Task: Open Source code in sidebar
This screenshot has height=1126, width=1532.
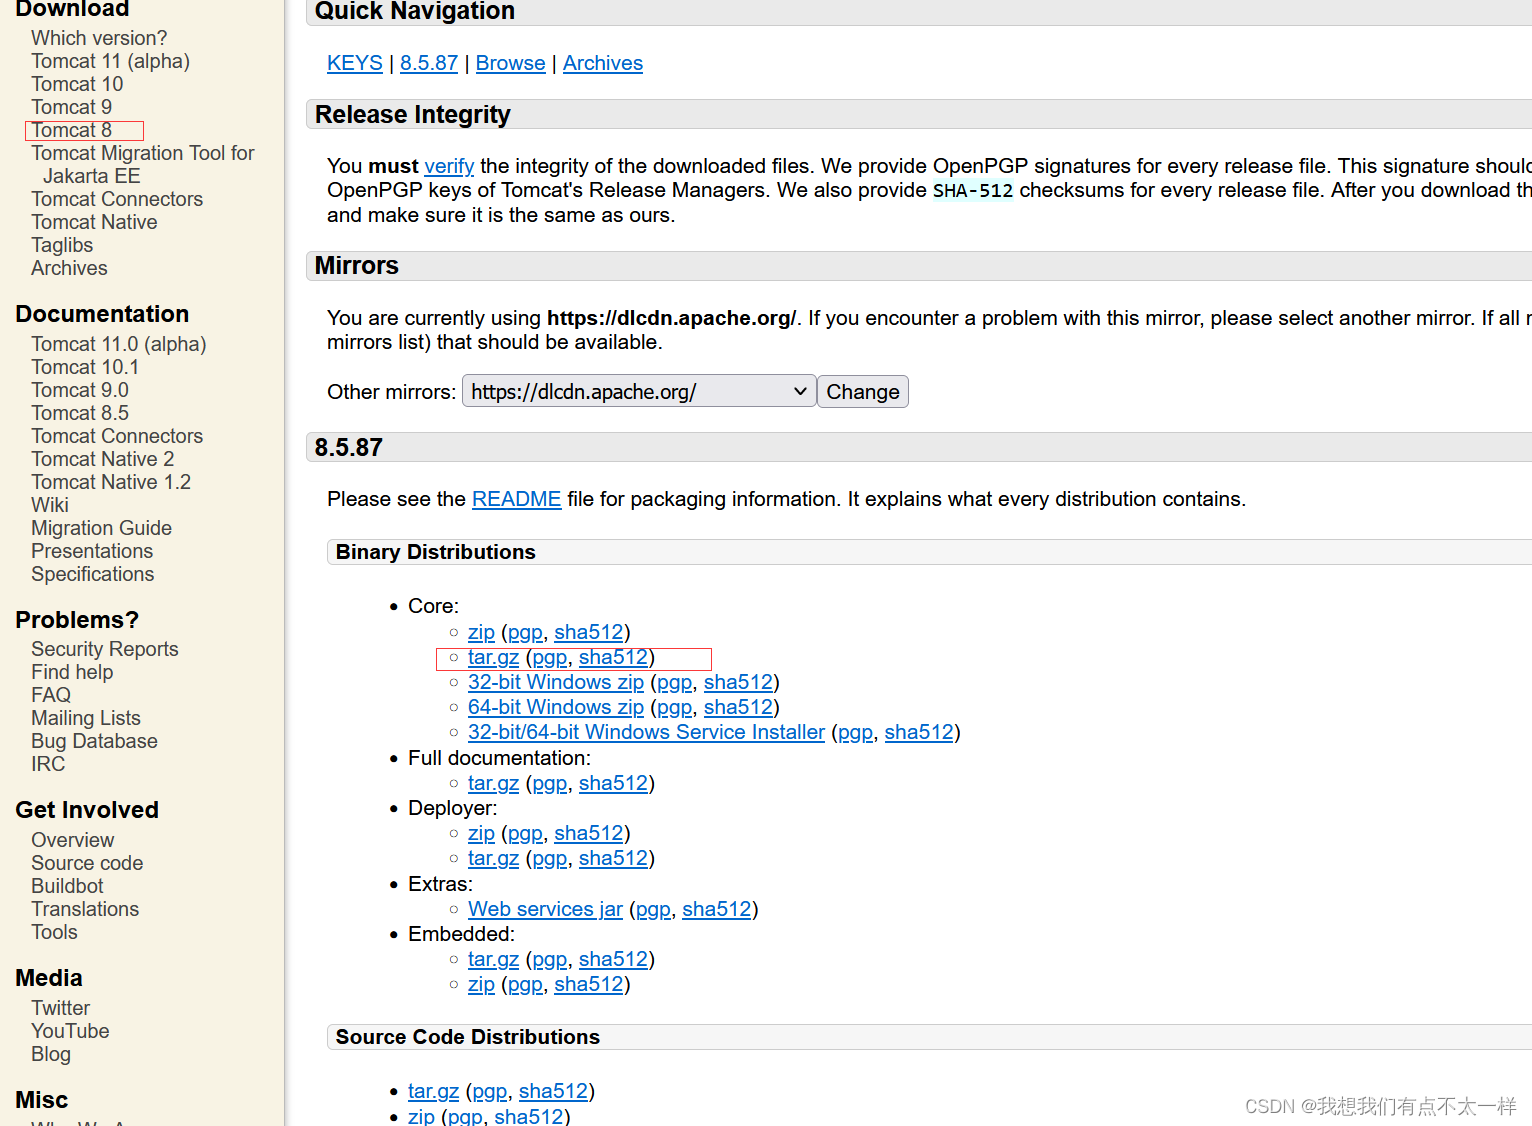Action: click(x=87, y=863)
